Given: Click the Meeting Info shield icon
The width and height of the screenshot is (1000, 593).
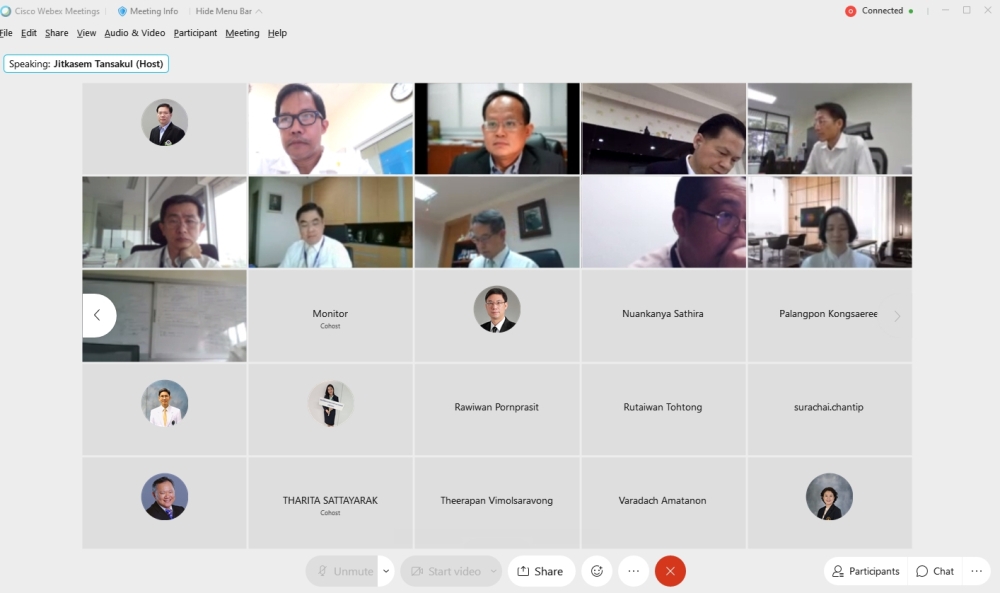Looking at the screenshot, I should point(123,11).
